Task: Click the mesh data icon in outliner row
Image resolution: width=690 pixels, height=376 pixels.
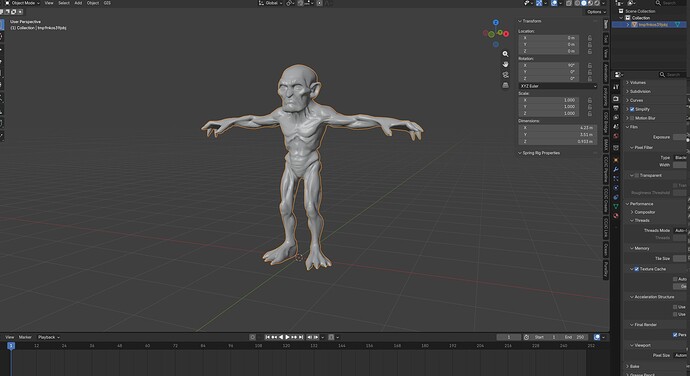Action: click(678, 25)
